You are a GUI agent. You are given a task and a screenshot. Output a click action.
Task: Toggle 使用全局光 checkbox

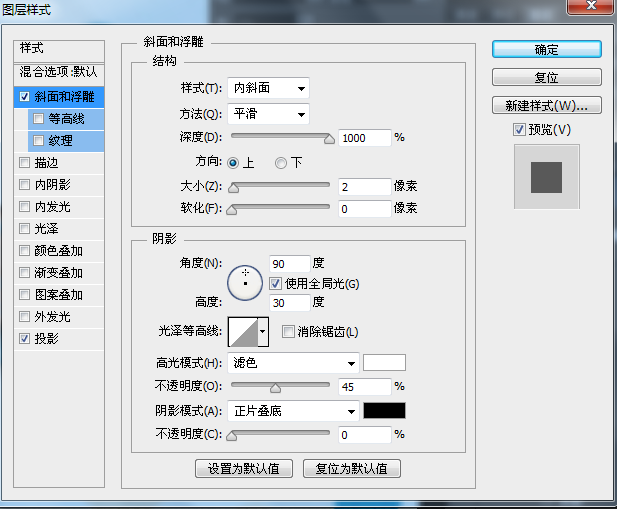coord(276,284)
